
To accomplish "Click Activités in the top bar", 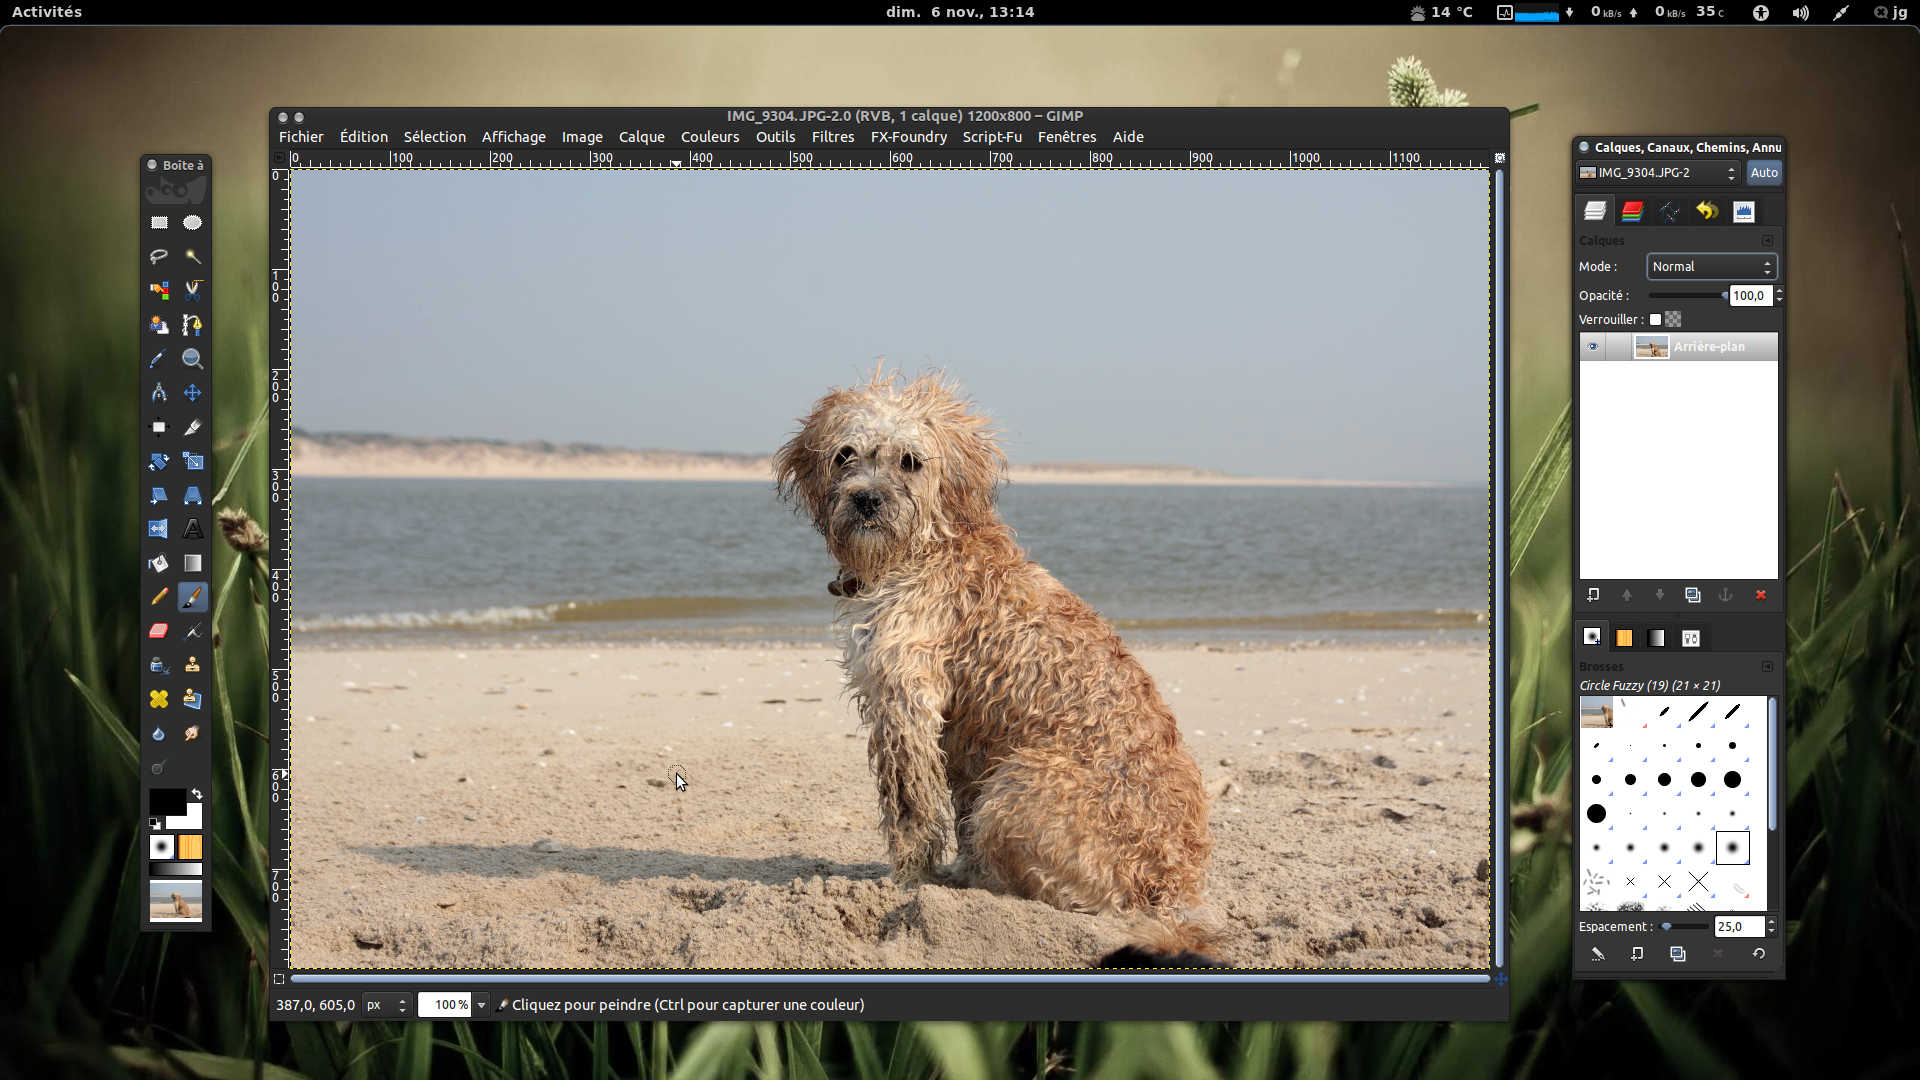I will (x=47, y=12).
